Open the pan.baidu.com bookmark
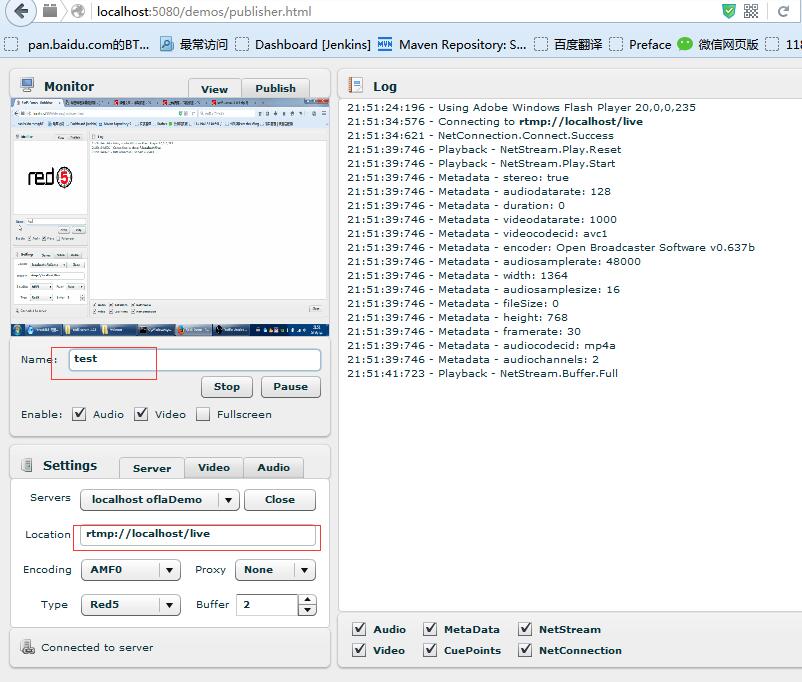This screenshot has width=802, height=682. coord(77,45)
